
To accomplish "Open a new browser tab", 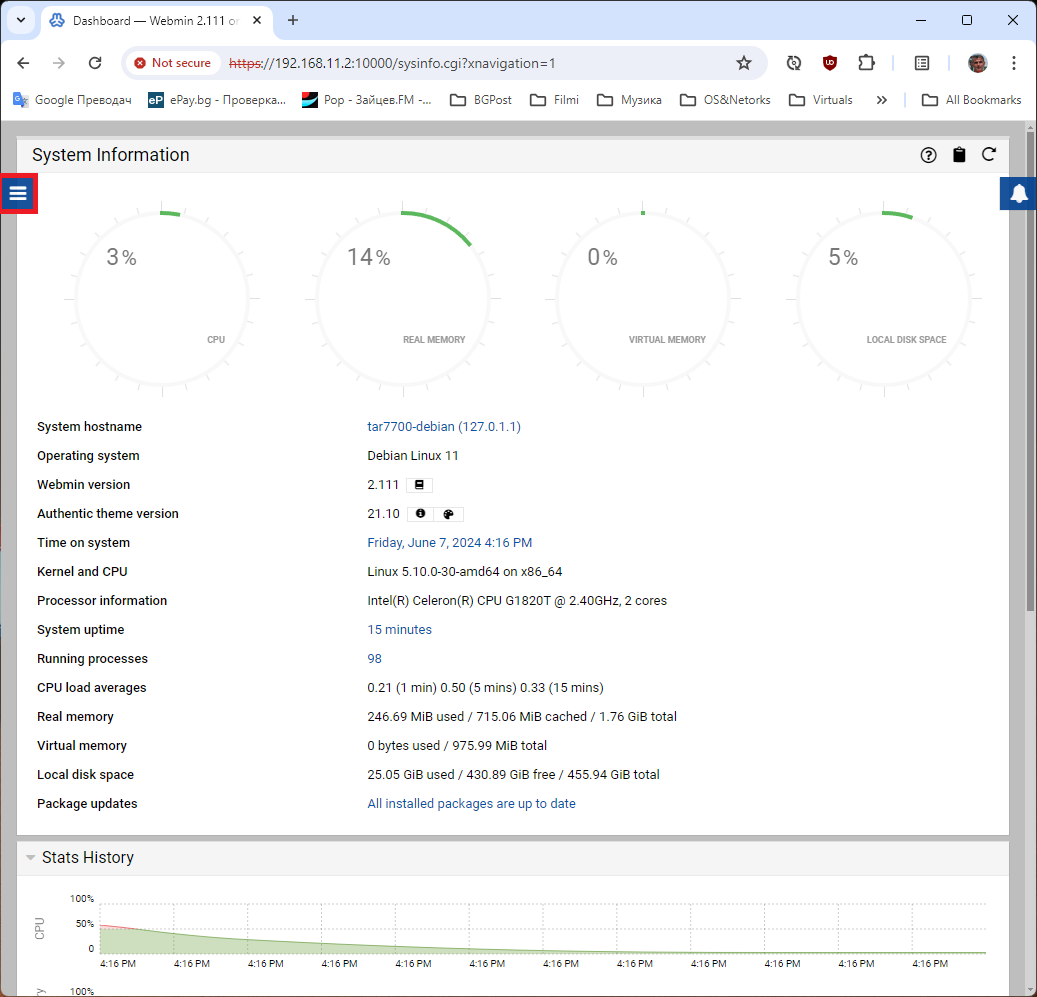I will [293, 20].
